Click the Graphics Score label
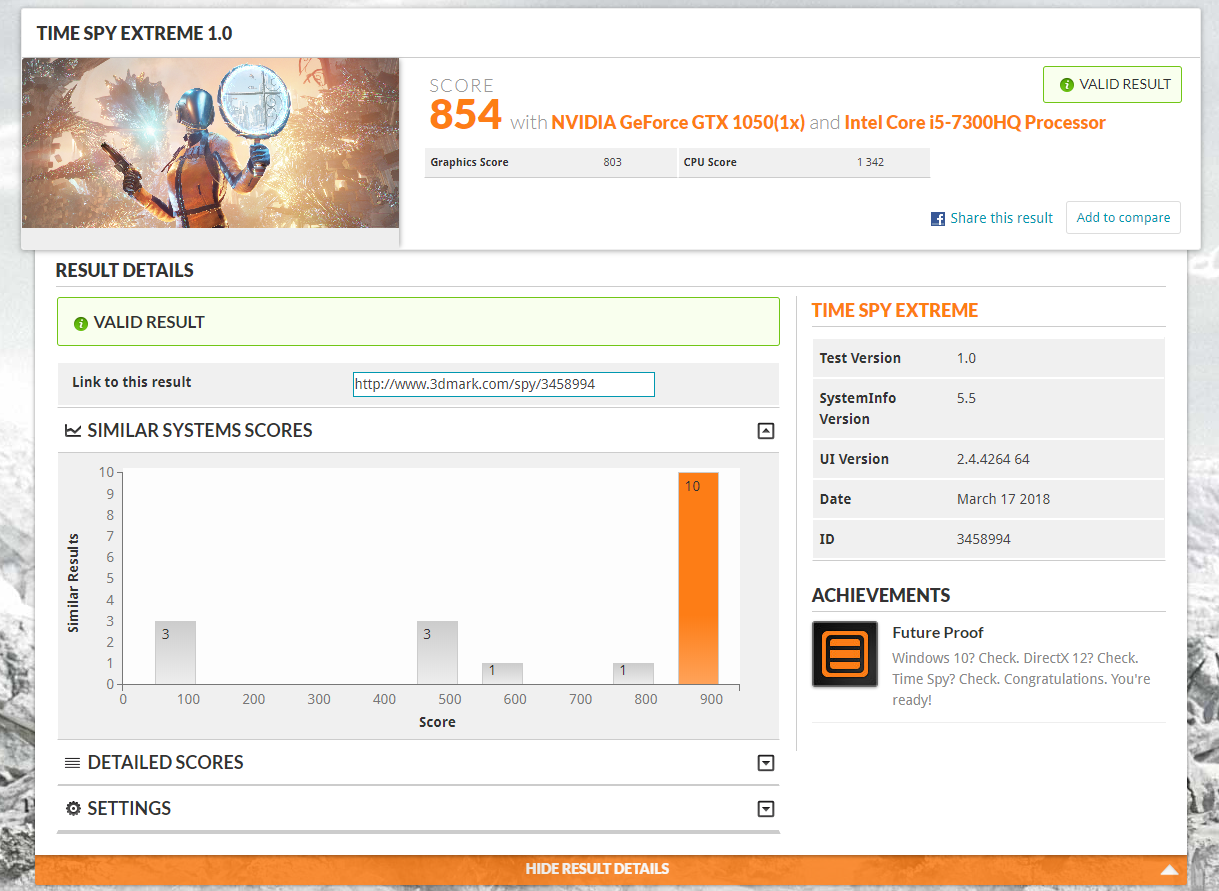Screen dimensions: 1219x891 469,162
